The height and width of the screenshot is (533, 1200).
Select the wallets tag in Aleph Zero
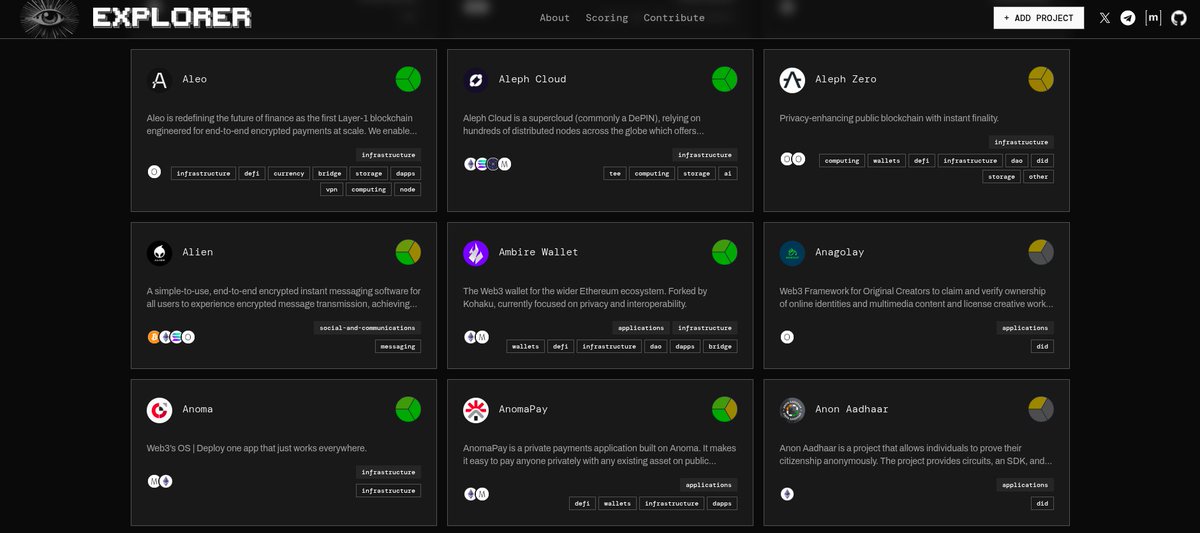(x=886, y=160)
